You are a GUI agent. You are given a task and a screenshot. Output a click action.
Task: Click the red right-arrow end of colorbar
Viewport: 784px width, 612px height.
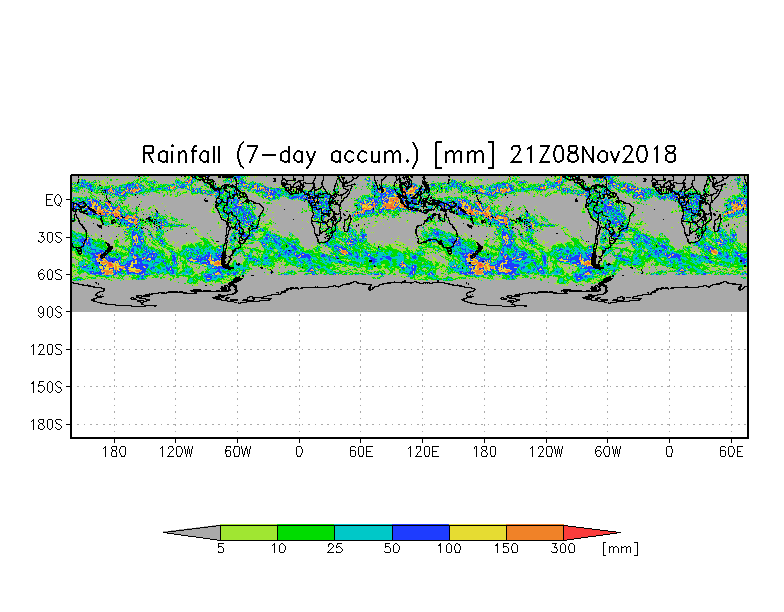(590, 533)
